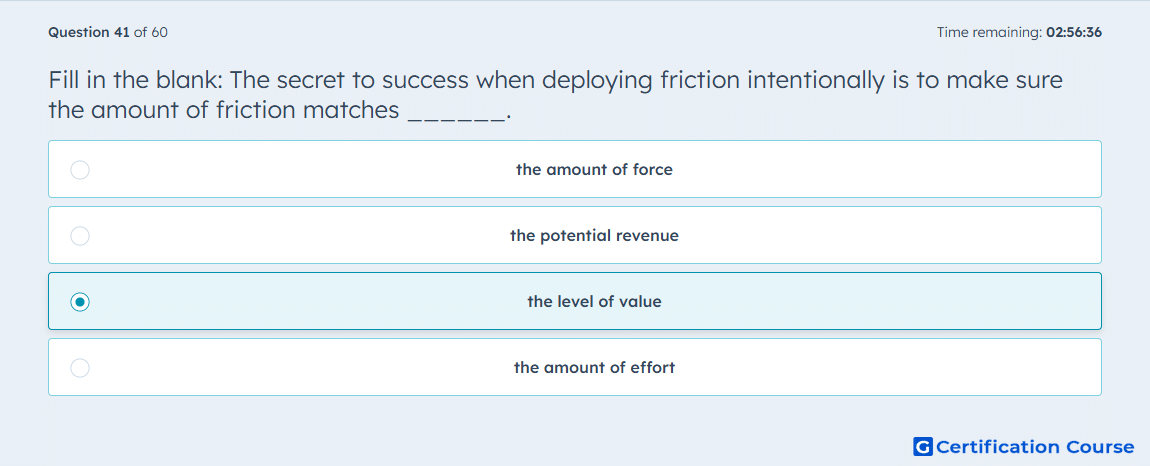Select the radio button for 'the potential revenue'
Screen dimensions: 1150x466
(x=80, y=236)
